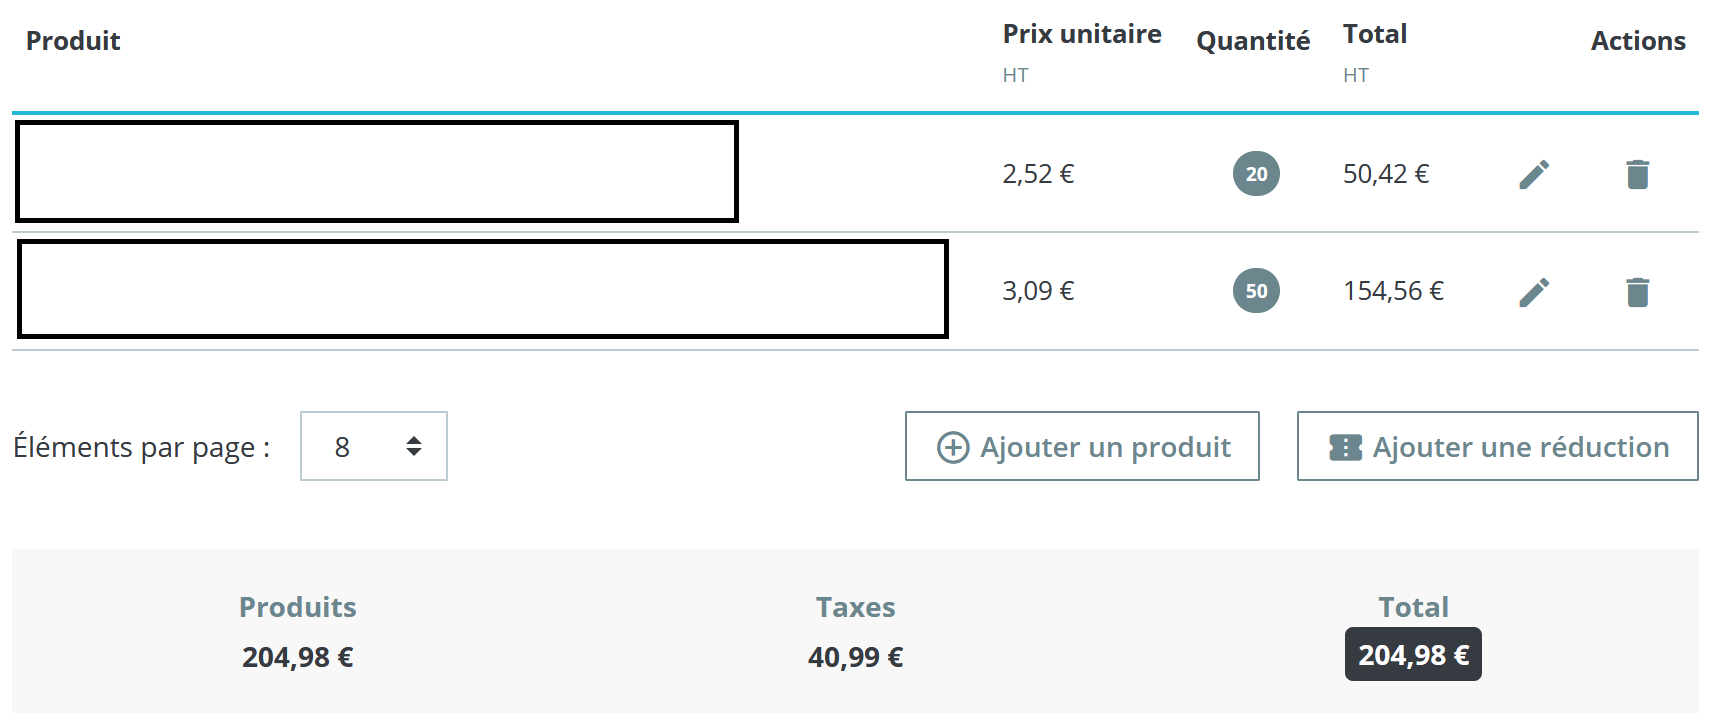
Task: Click the quantity badge showing 50
Action: point(1256,291)
